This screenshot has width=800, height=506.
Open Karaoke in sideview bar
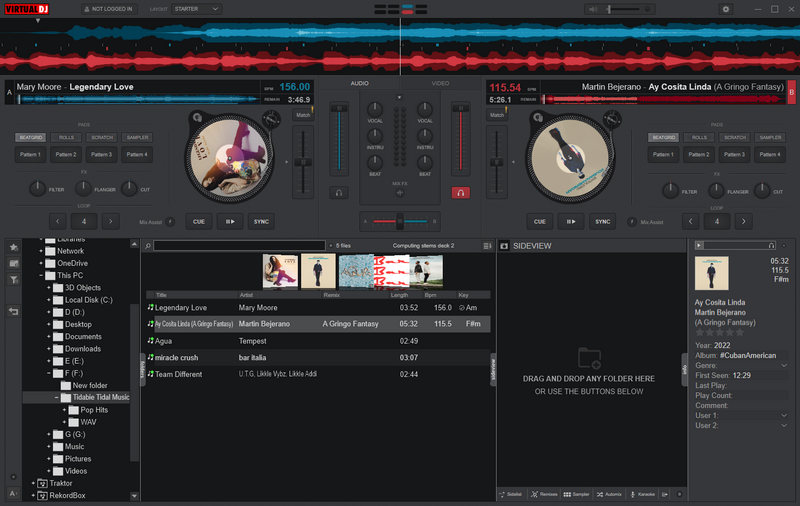tap(642, 494)
